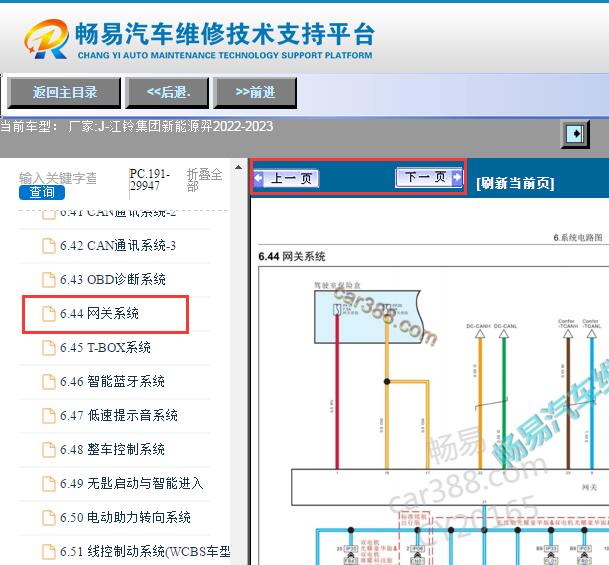Click 折叠全部 to collapse tree
Viewport: 609px width, 565px height.
[204, 179]
